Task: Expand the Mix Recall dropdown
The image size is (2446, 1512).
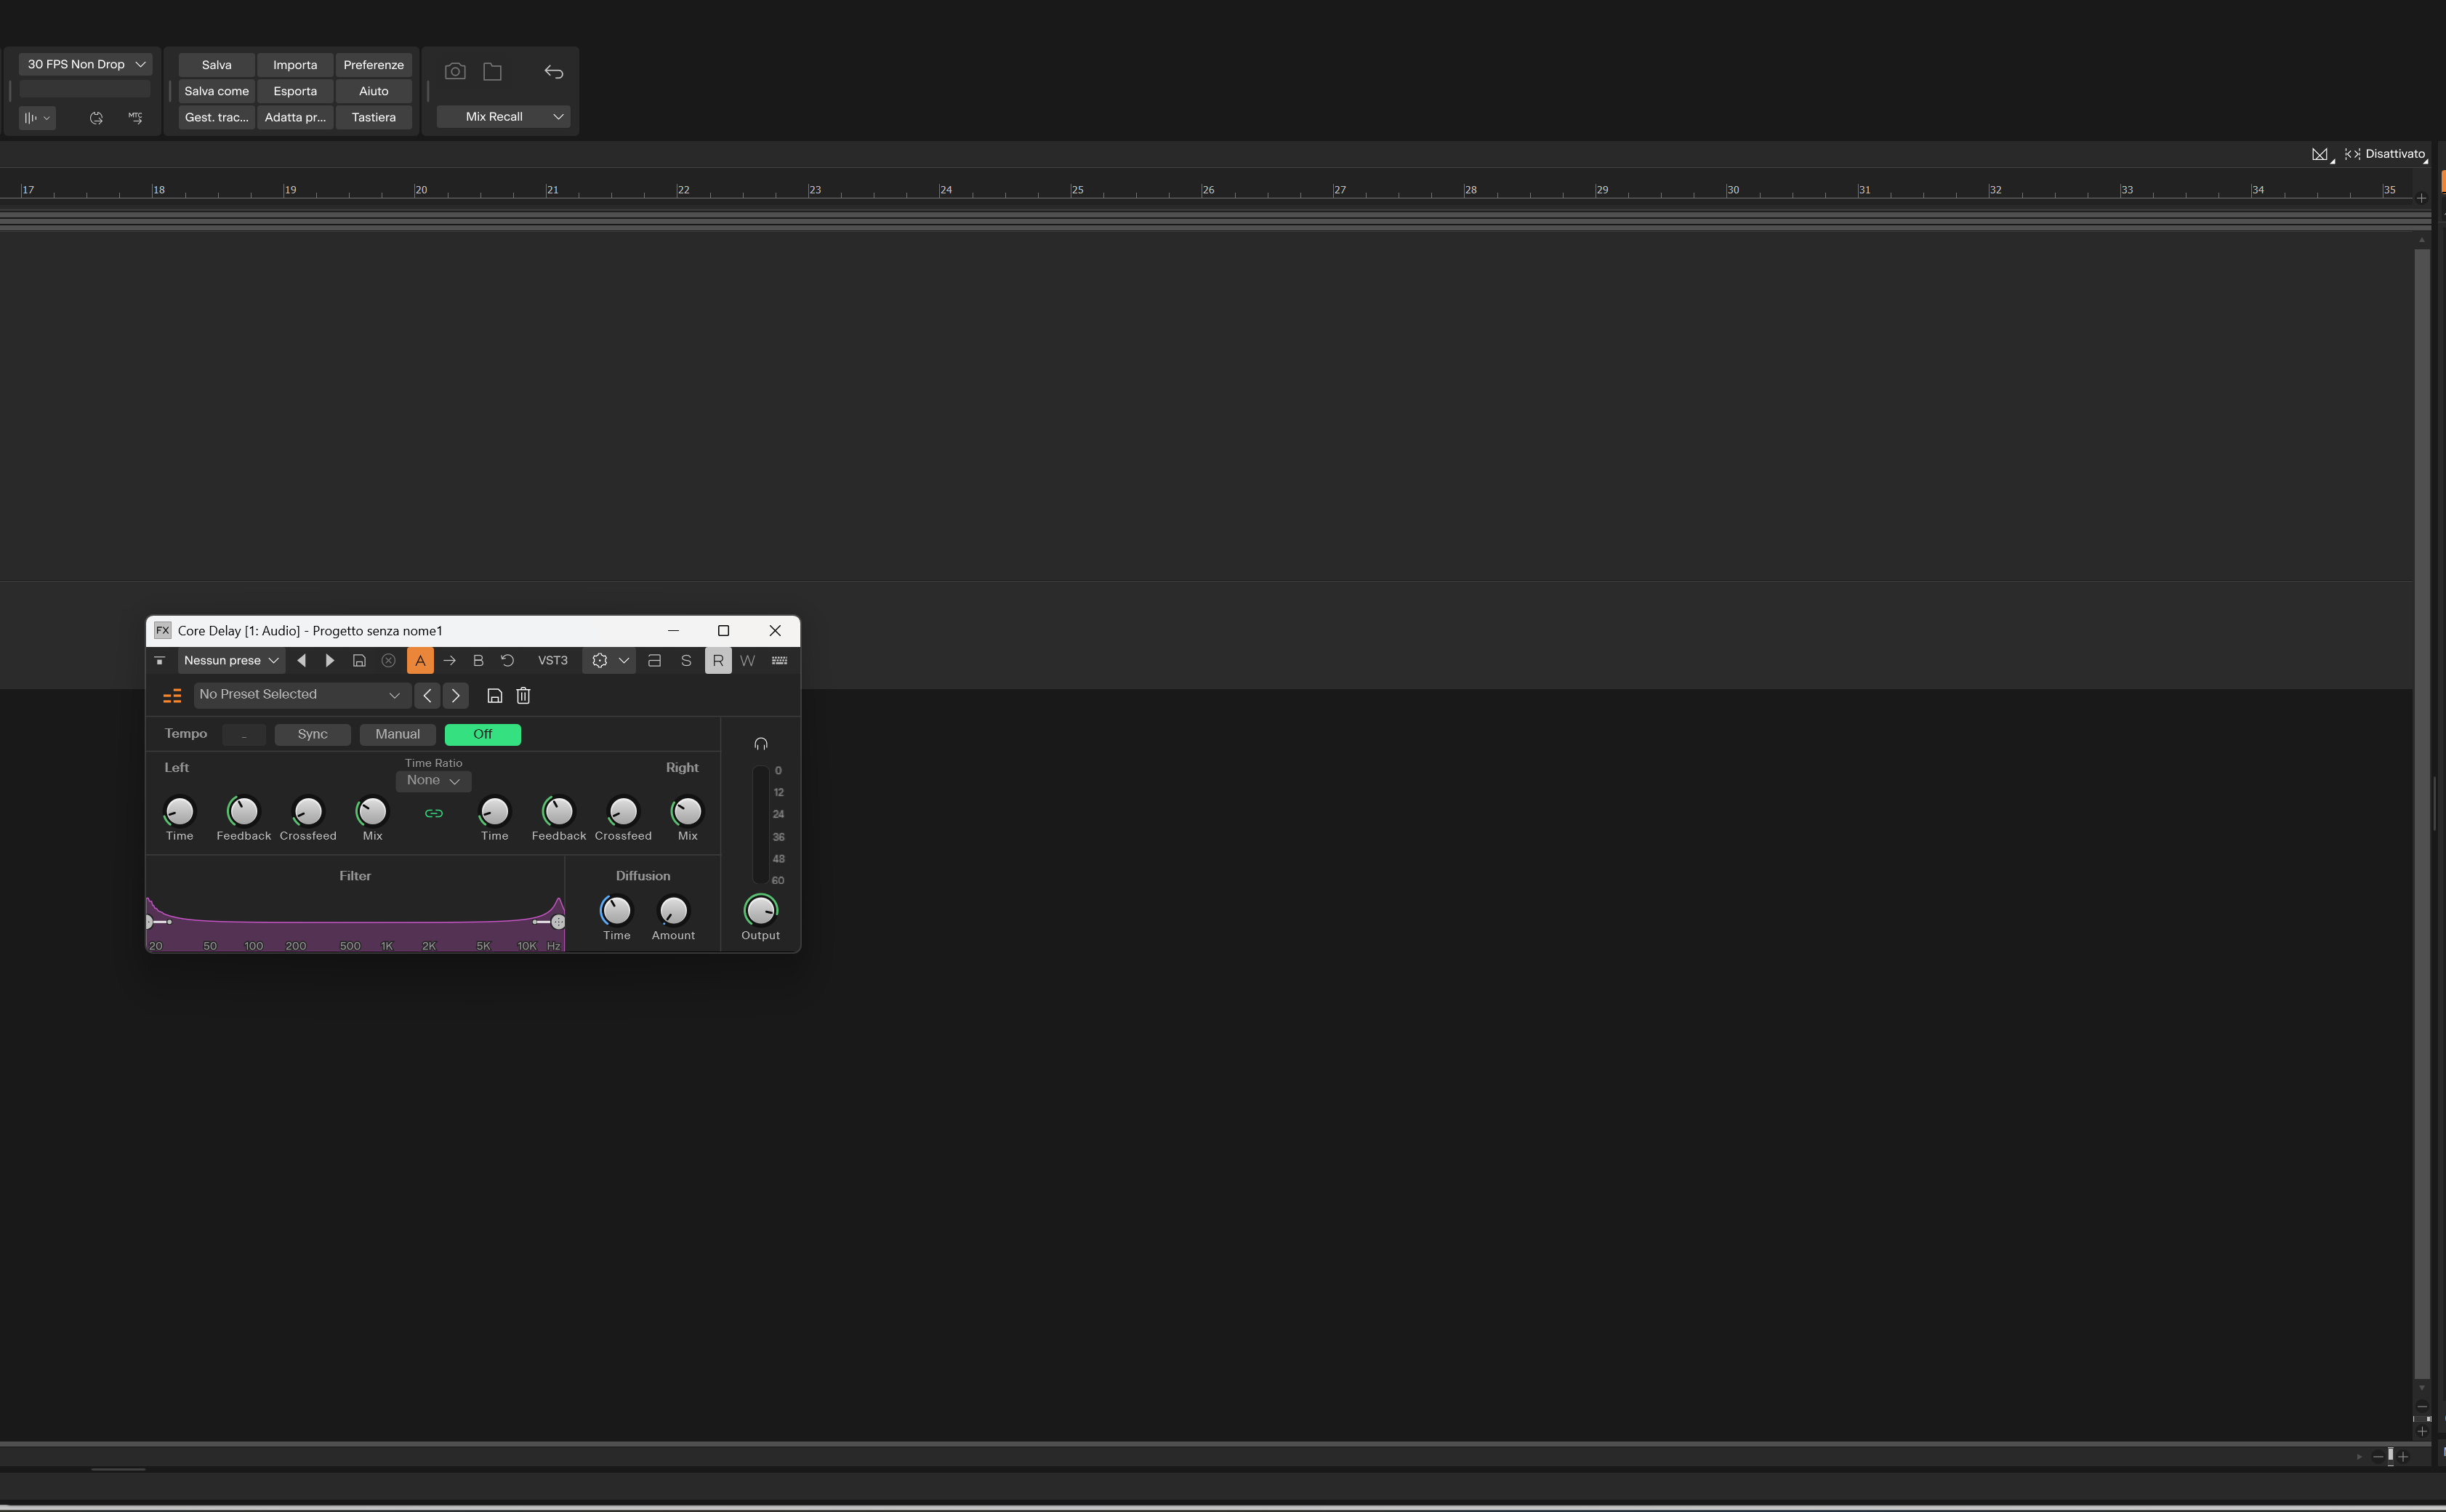Action: click(503, 117)
